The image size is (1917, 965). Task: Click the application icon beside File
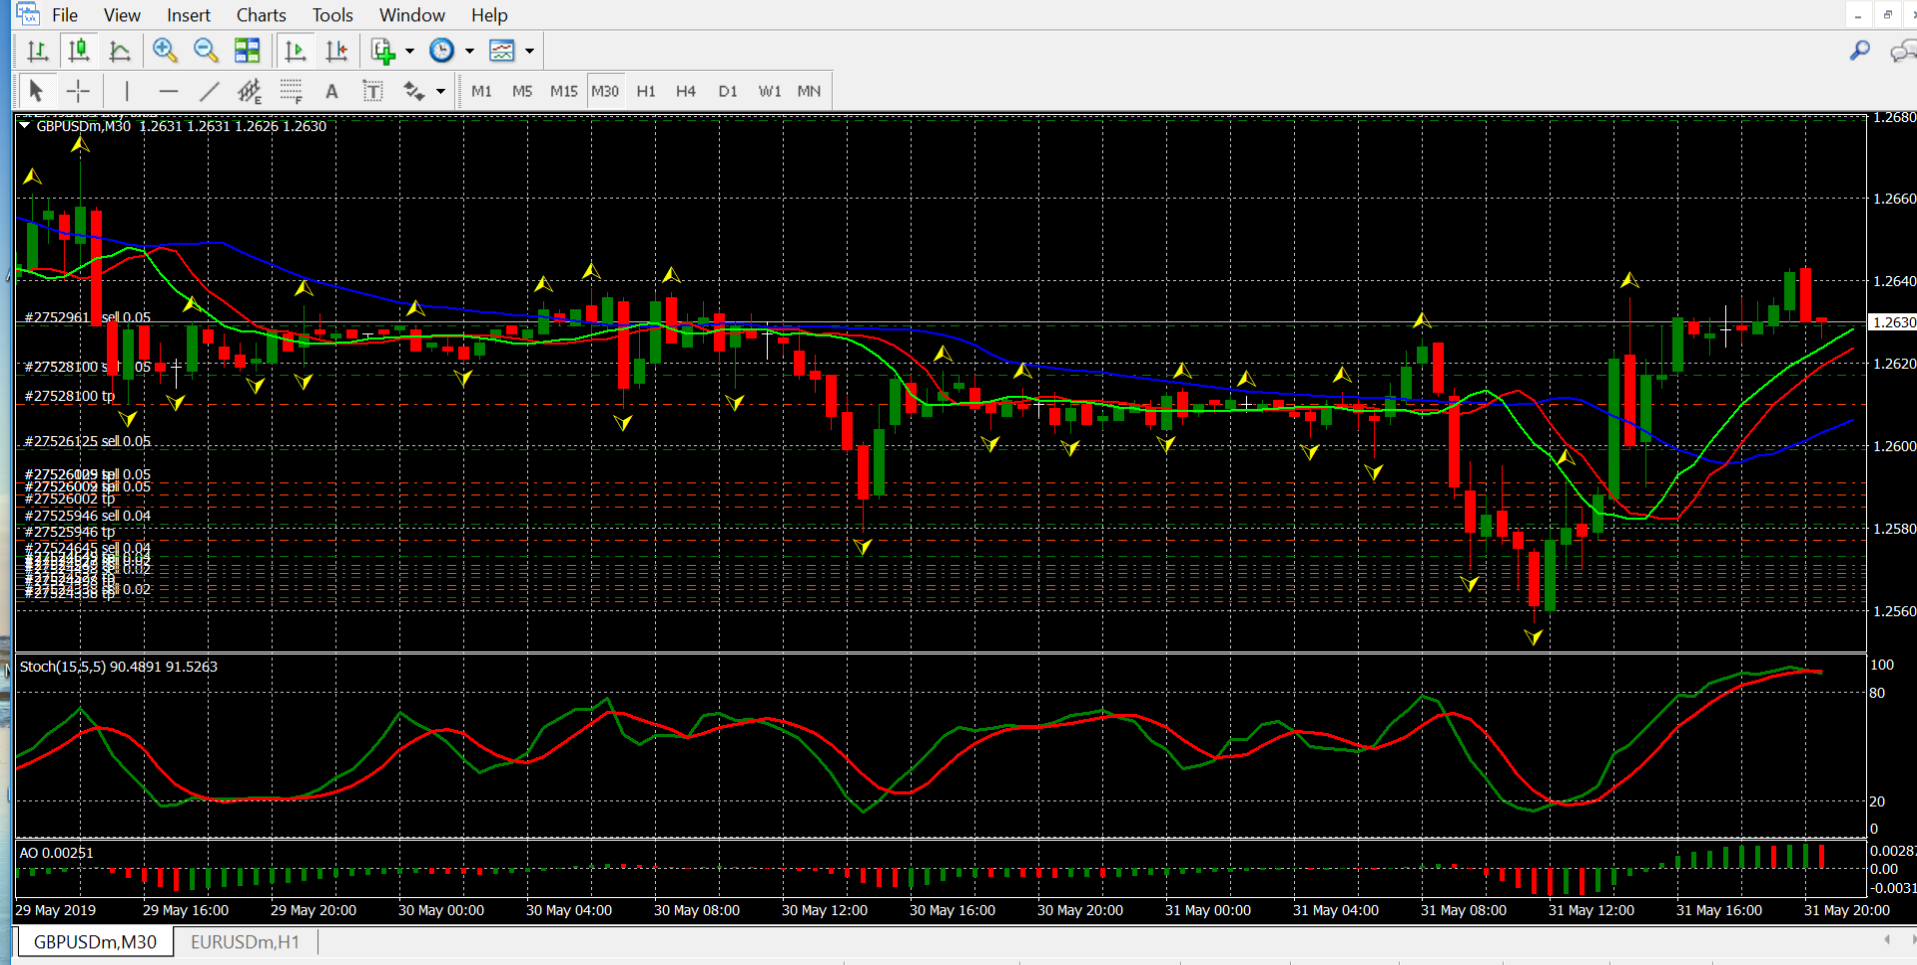pos(27,14)
